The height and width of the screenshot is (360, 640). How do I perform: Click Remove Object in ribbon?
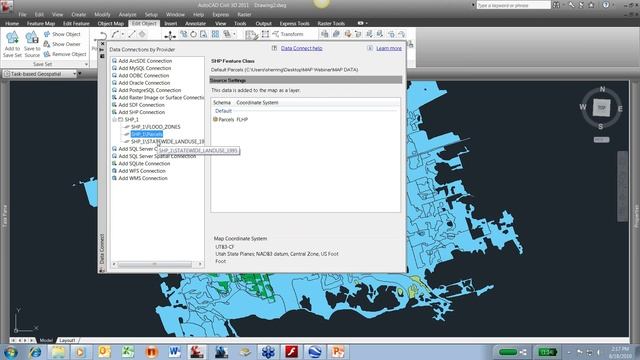(65, 54)
